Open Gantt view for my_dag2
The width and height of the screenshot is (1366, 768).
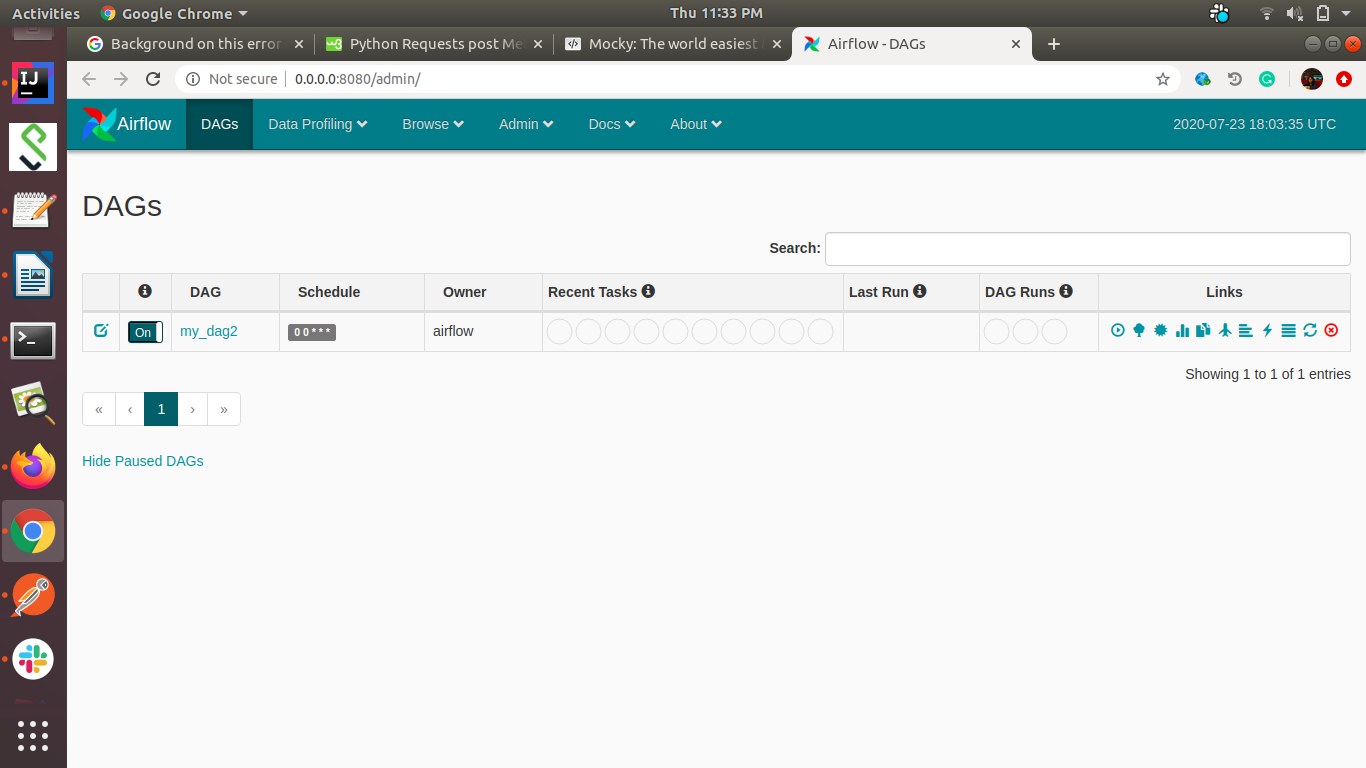pyautogui.click(x=1246, y=331)
